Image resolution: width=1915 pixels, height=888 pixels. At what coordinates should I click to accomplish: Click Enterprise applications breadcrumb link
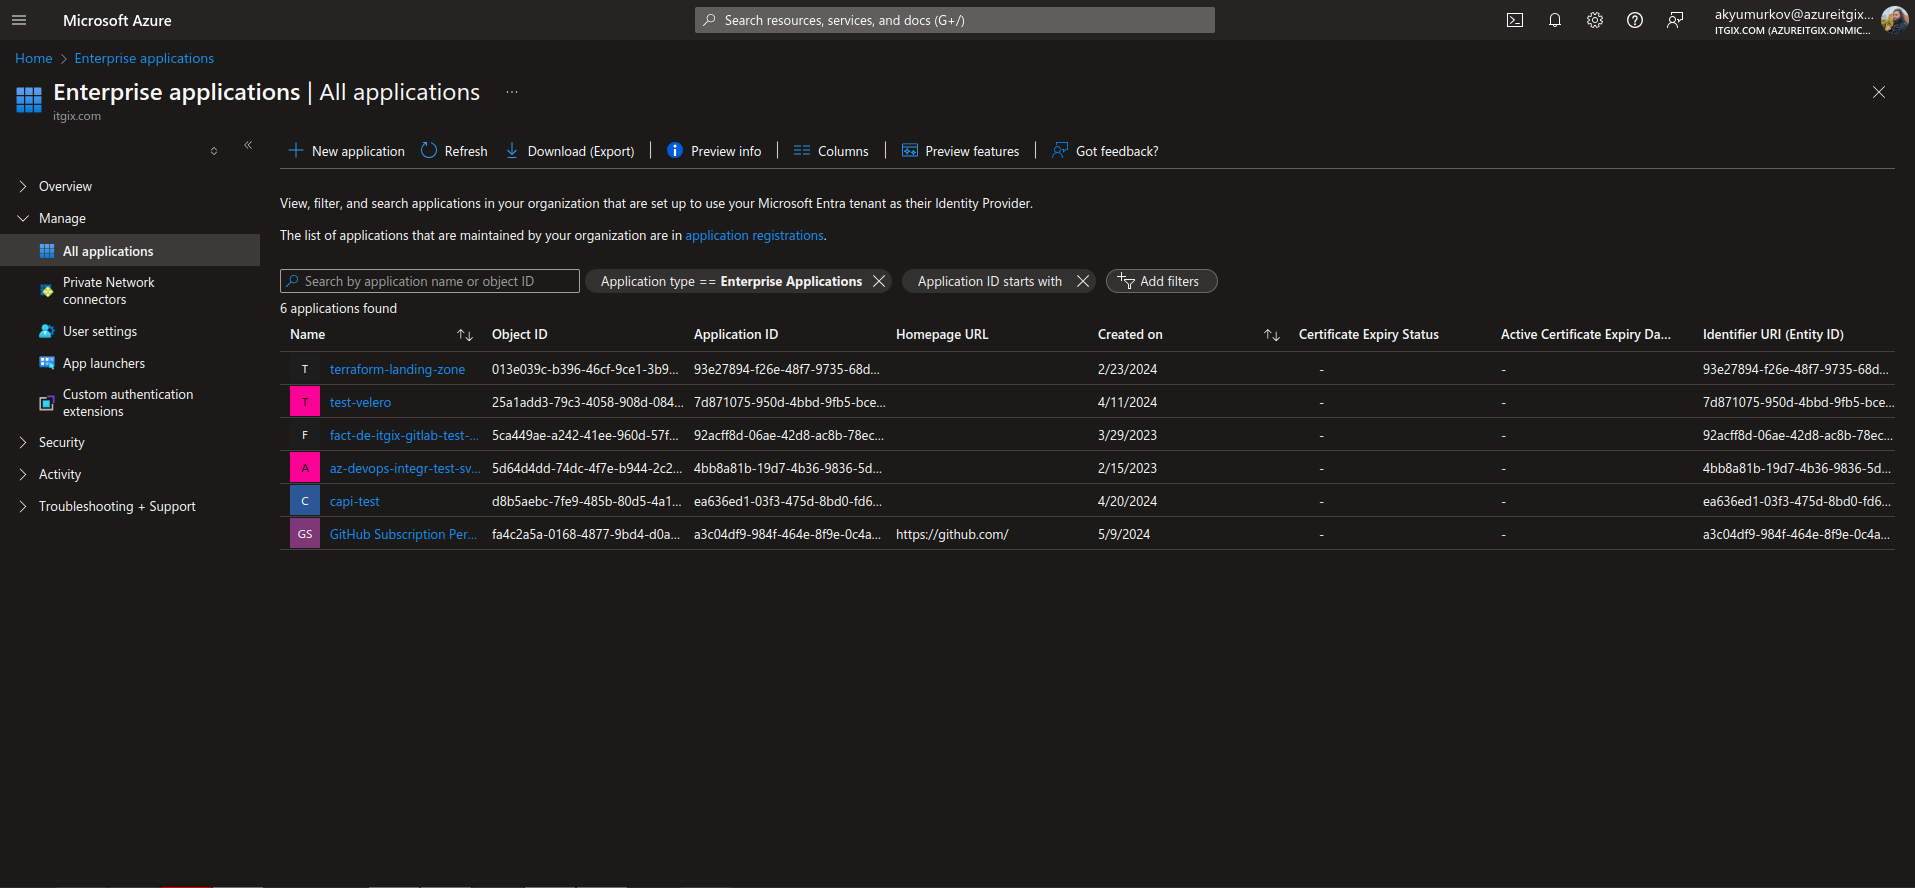coord(144,58)
